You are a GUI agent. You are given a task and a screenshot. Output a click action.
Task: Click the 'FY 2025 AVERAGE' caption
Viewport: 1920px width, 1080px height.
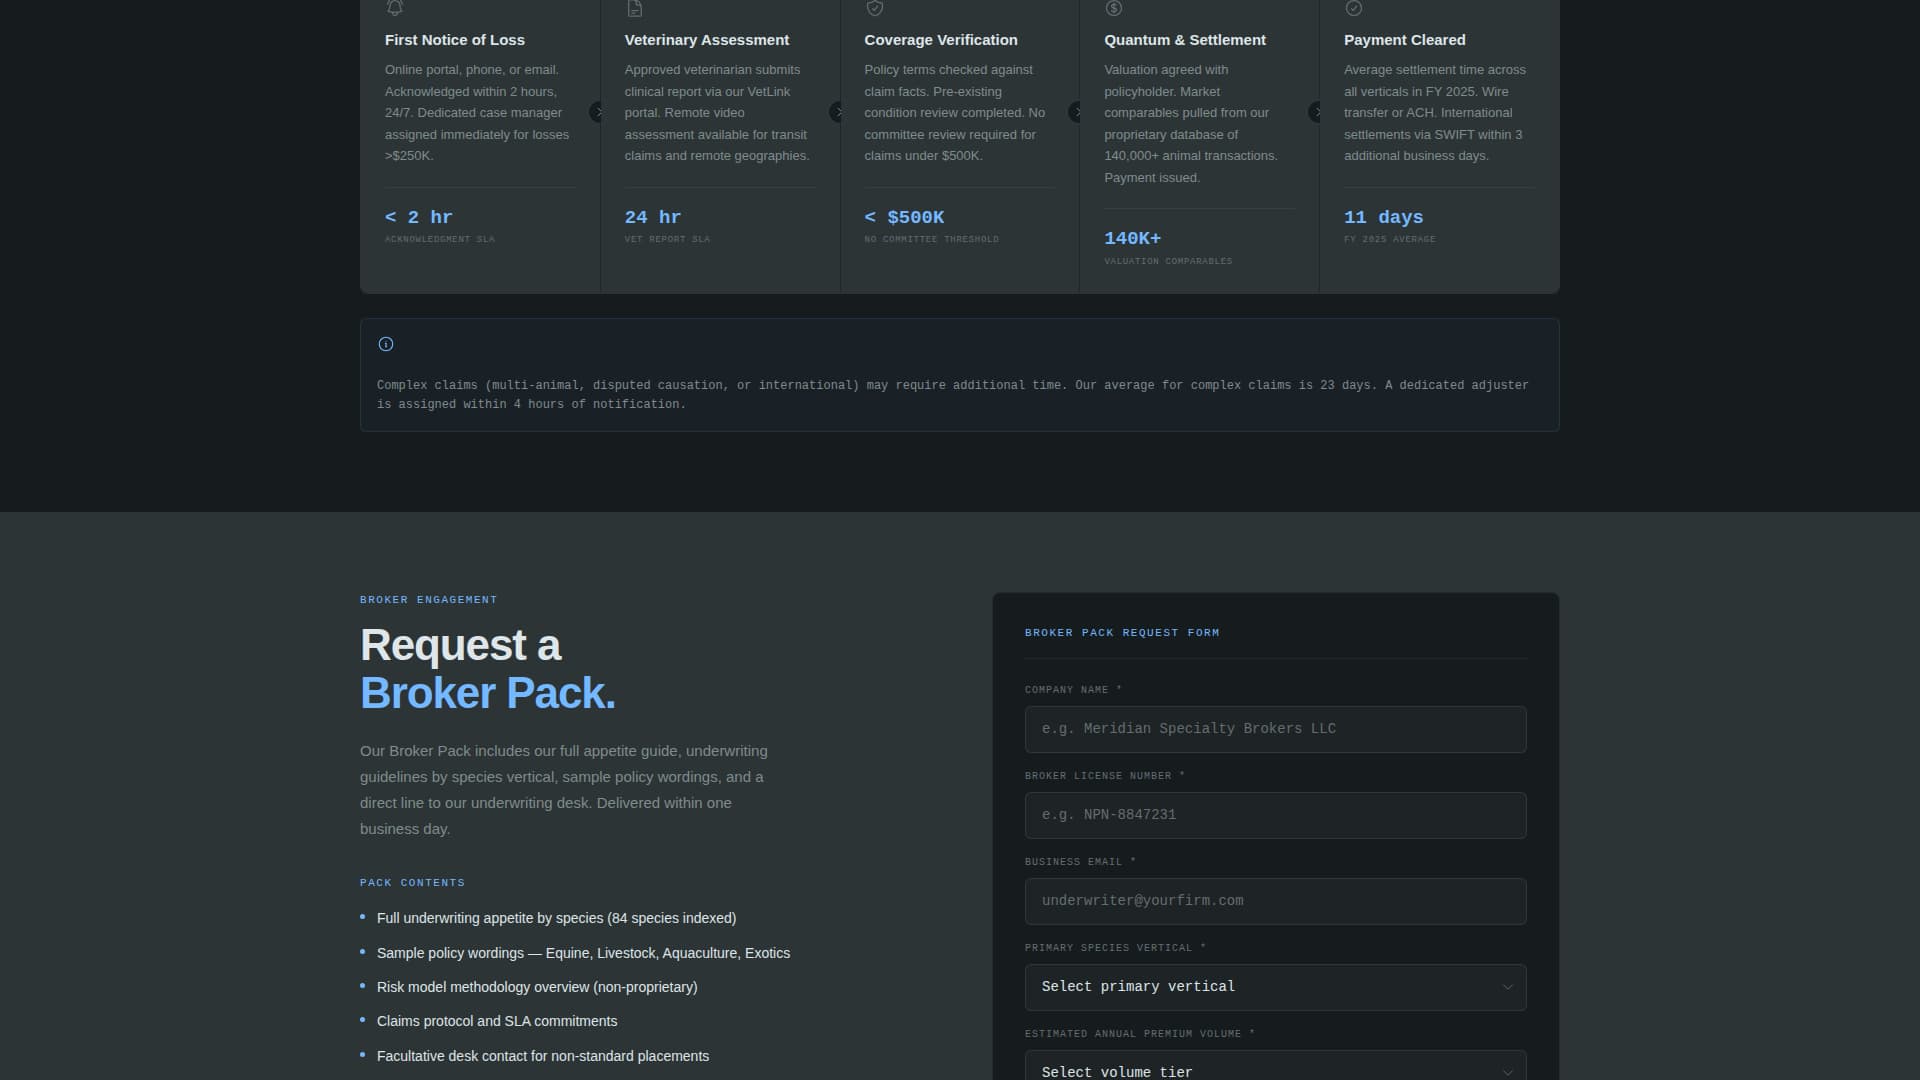tap(1390, 239)
